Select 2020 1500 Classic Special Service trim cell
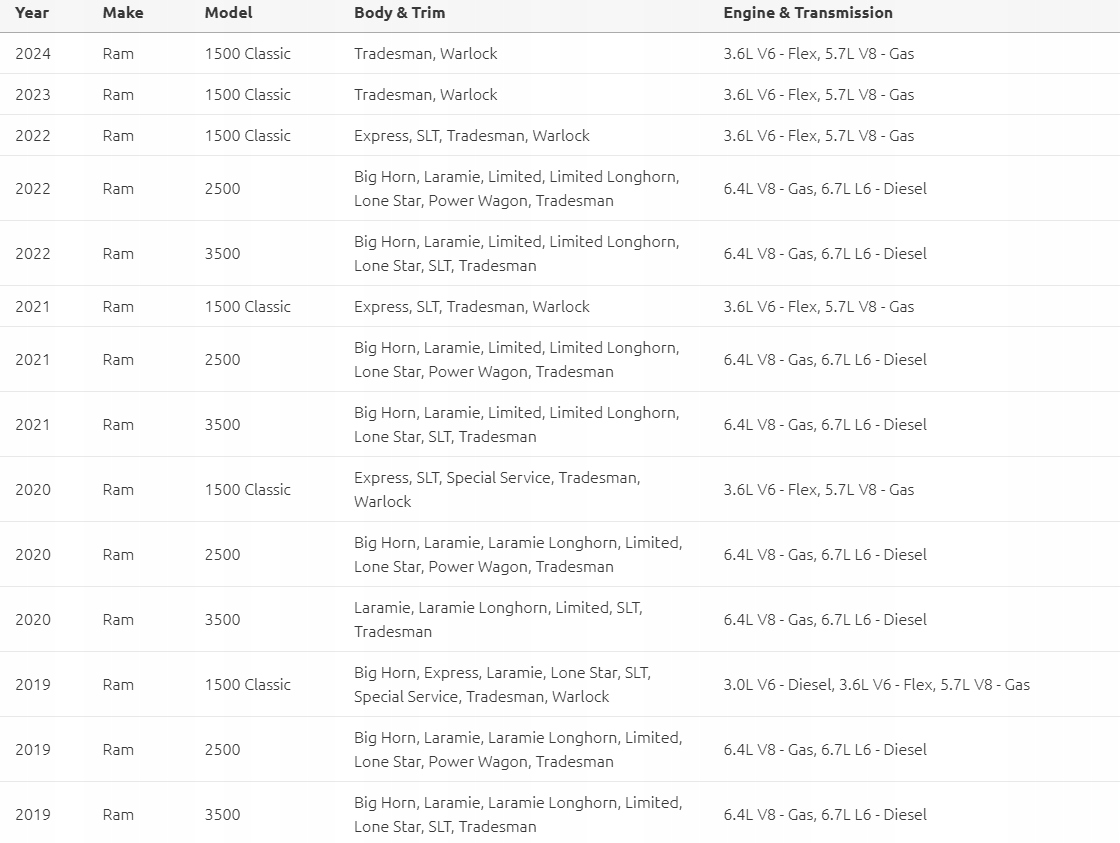 point(497,489)
